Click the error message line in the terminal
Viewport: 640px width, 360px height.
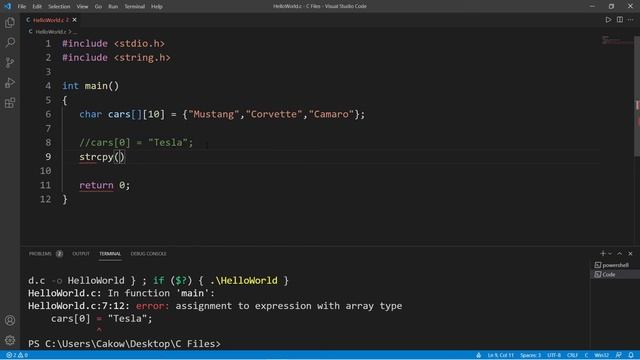click(215, 306)
